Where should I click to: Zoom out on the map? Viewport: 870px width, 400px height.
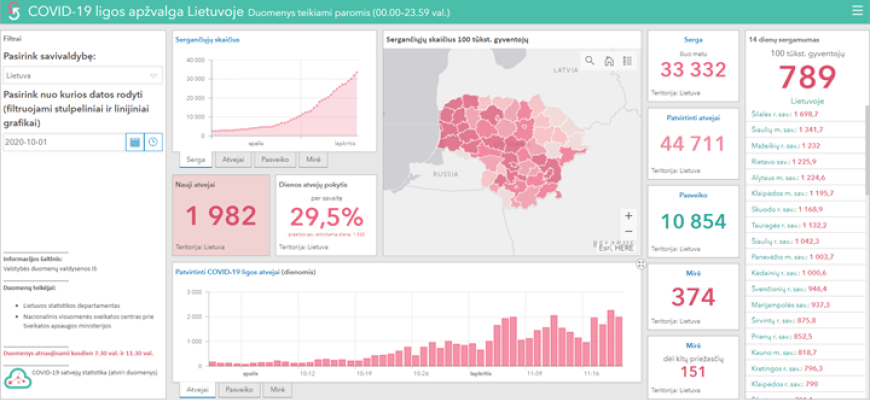627,232
